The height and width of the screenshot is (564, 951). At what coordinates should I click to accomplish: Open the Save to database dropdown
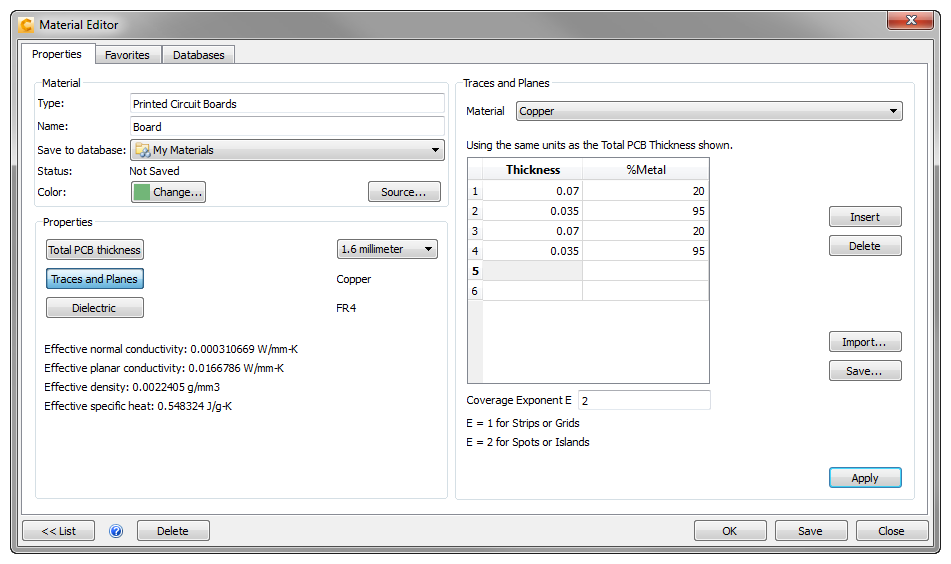[x=287, y=150]
